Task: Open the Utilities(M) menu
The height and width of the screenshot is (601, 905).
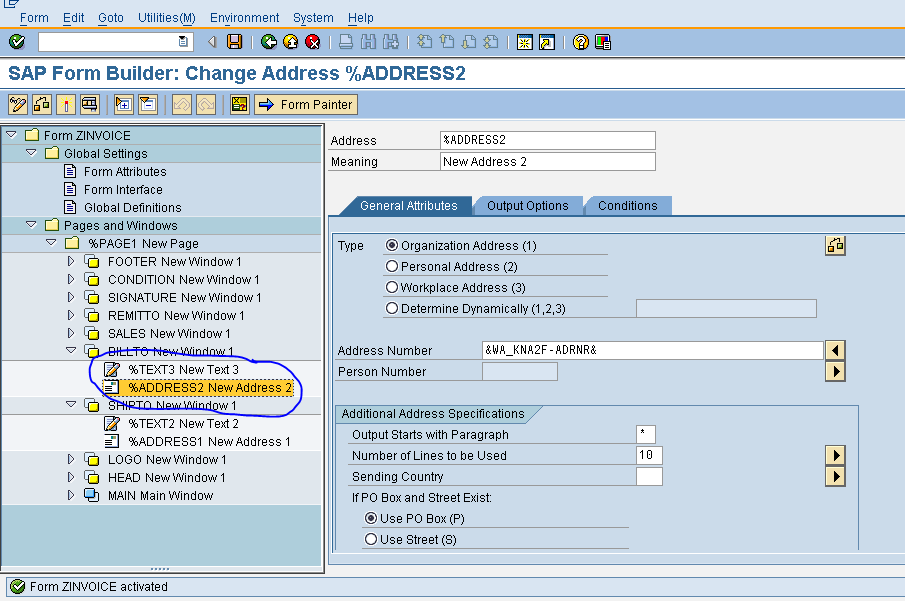Action: 166,17
